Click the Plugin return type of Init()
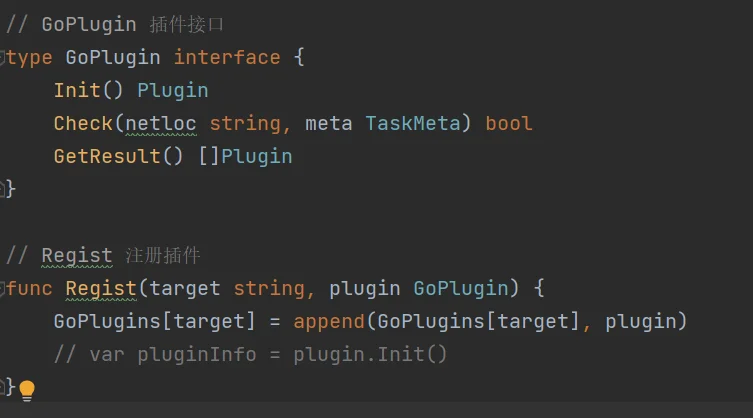753x418 pixels. (173, 91)
